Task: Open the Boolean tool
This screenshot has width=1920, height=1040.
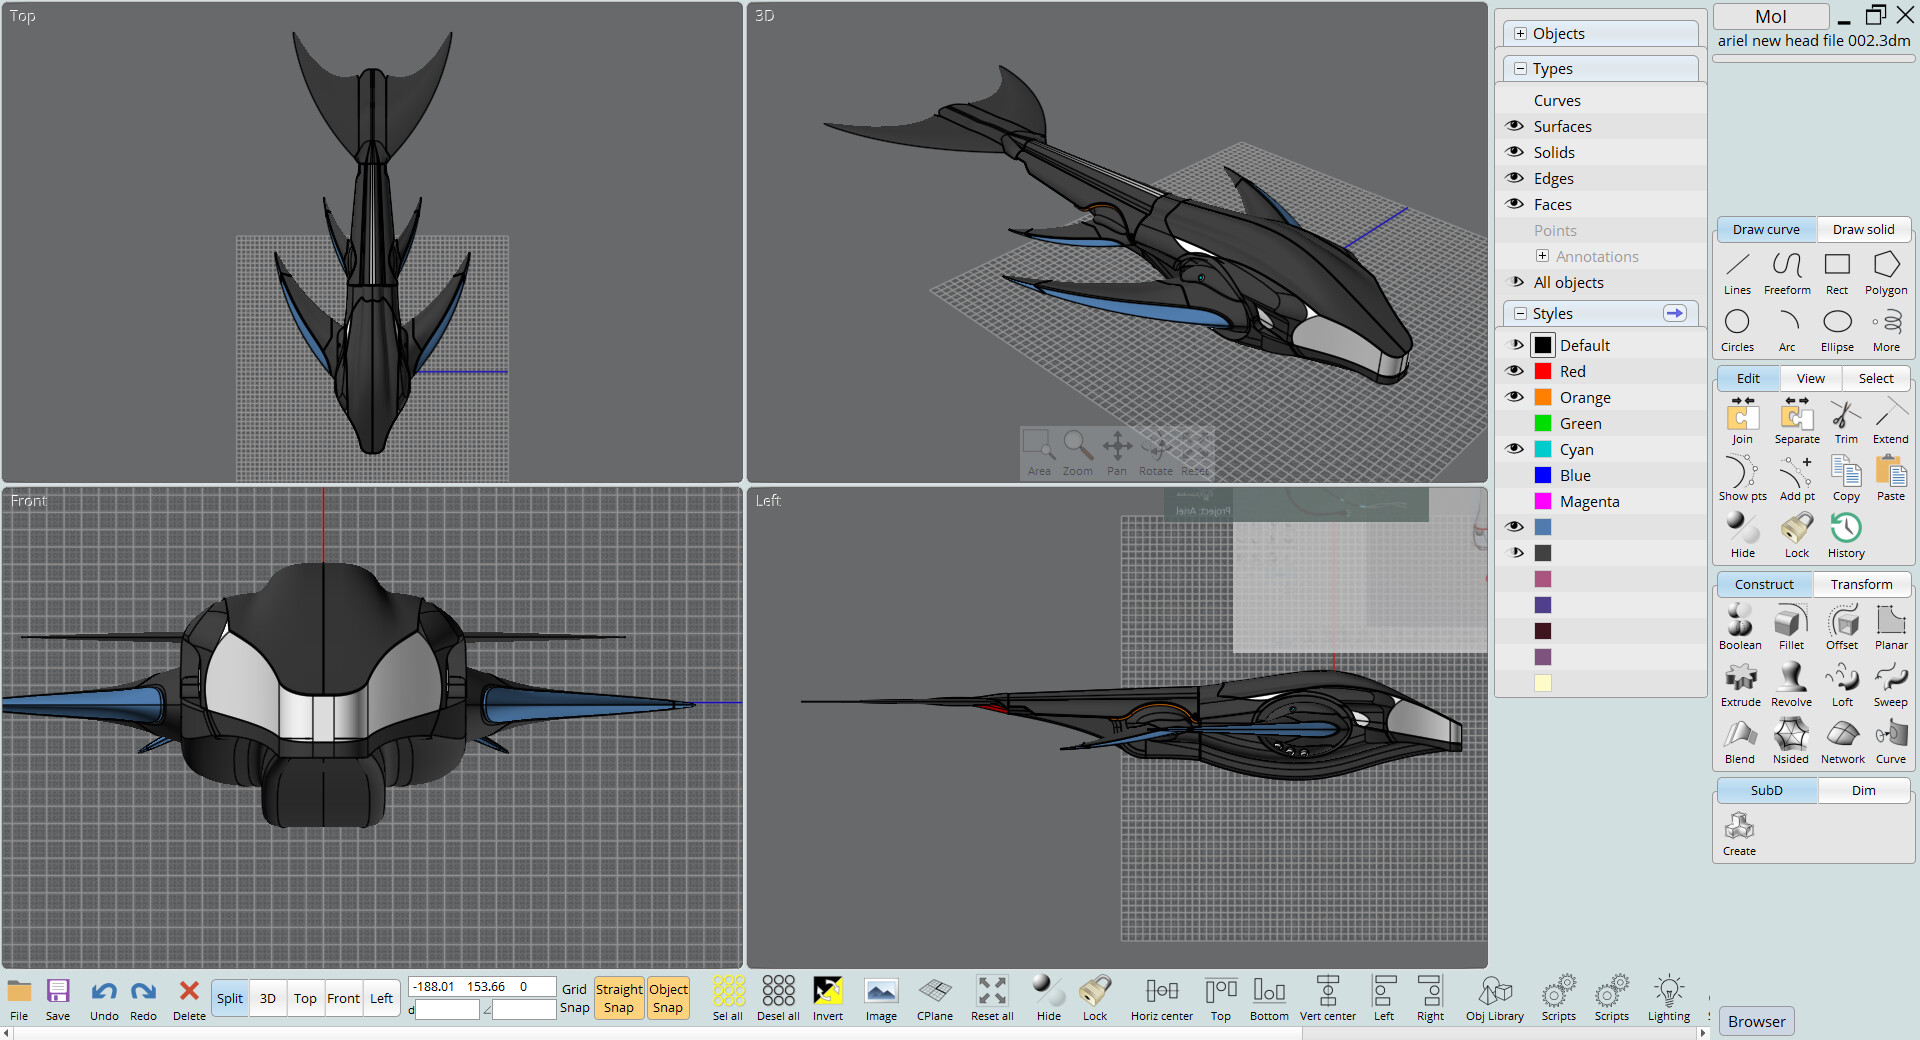Action: pos(1739,627)
